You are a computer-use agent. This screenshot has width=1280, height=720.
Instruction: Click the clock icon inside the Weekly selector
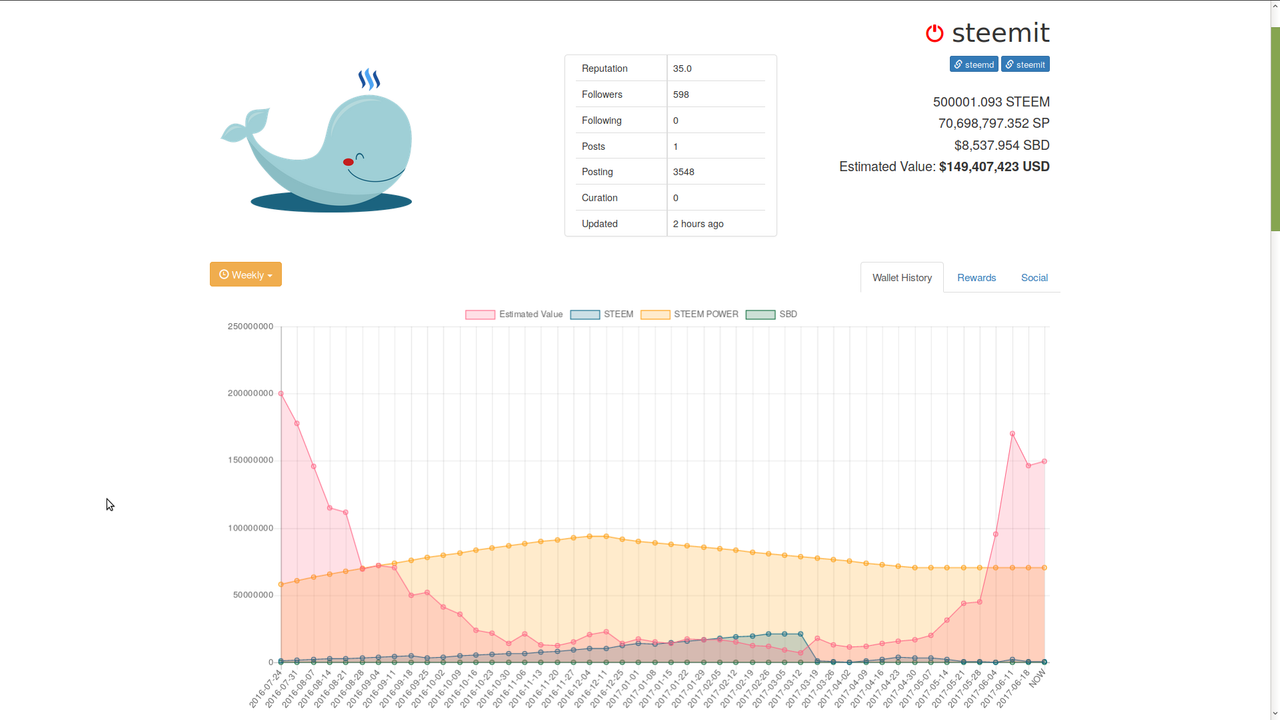[x=225, y=273]
